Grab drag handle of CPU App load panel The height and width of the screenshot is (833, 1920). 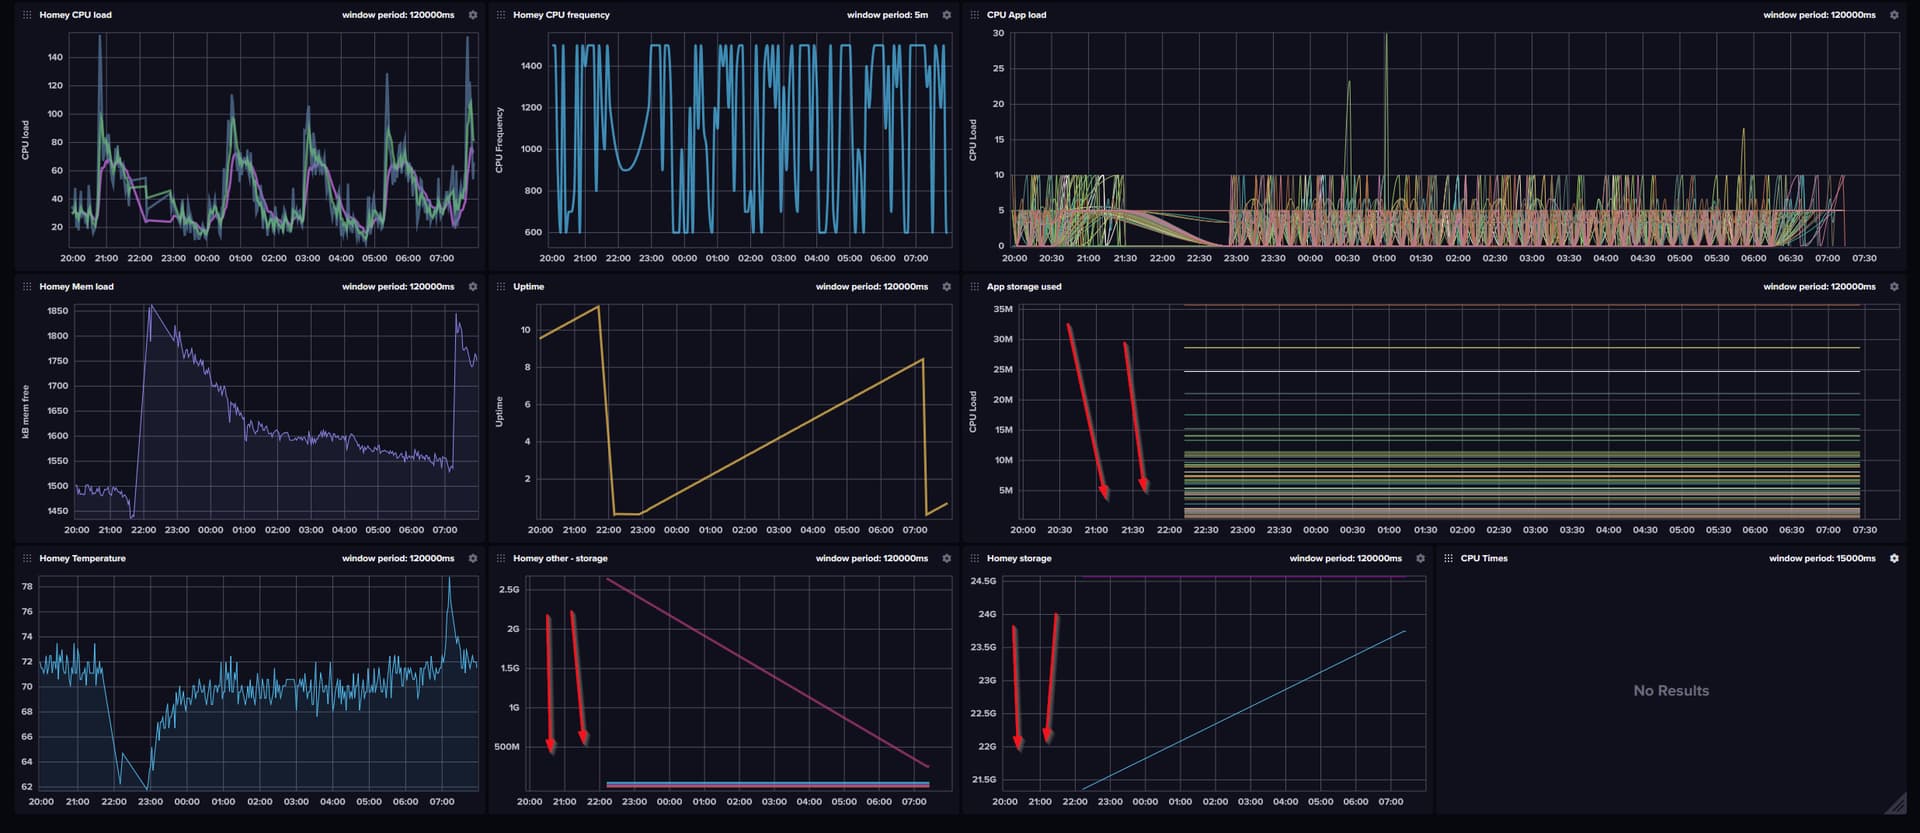click(974, 15)
